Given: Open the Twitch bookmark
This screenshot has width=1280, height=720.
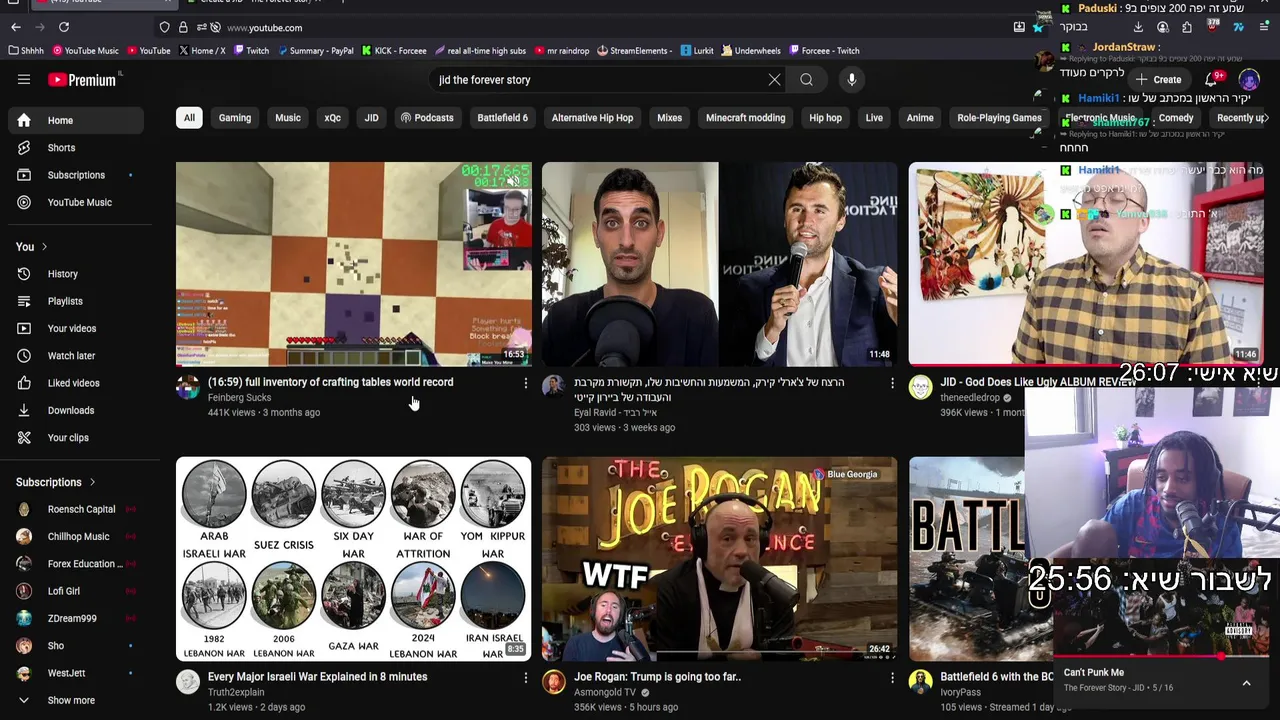Looking at the screenshot, I should click(251, 51).
